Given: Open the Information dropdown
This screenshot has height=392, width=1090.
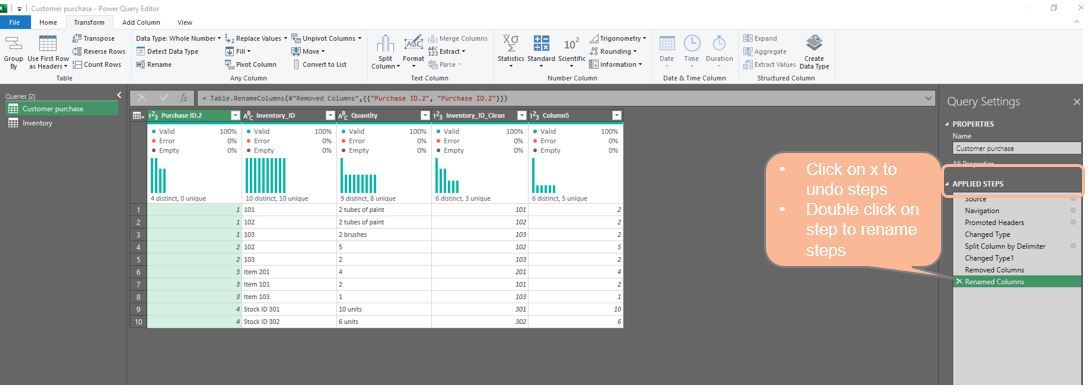Looking at the screenshot, I should tap(615, 64).
